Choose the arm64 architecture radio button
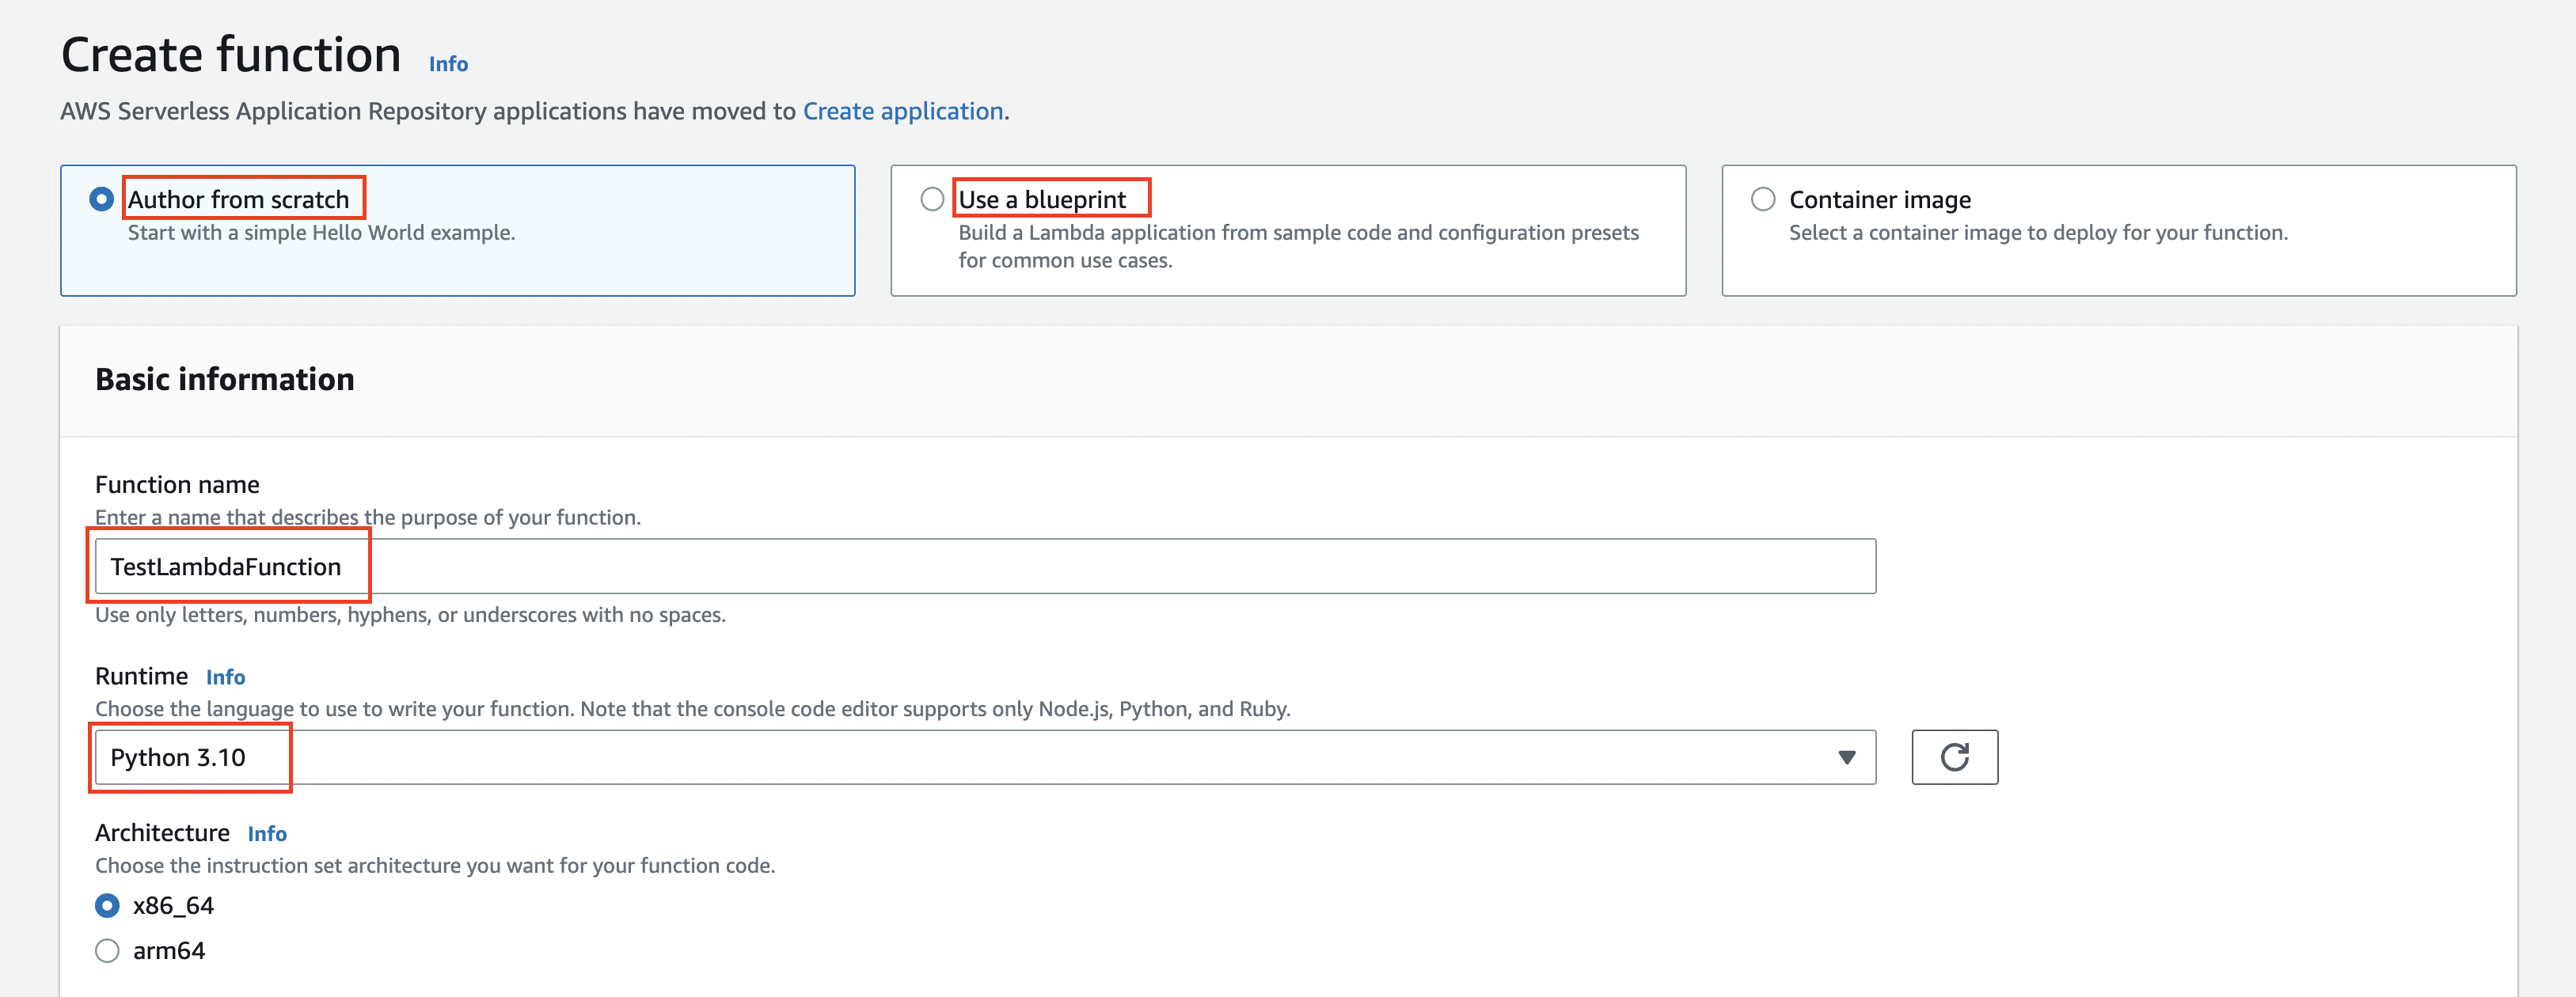The width and height of the screenshot is (2576, 997). [107, 950]
